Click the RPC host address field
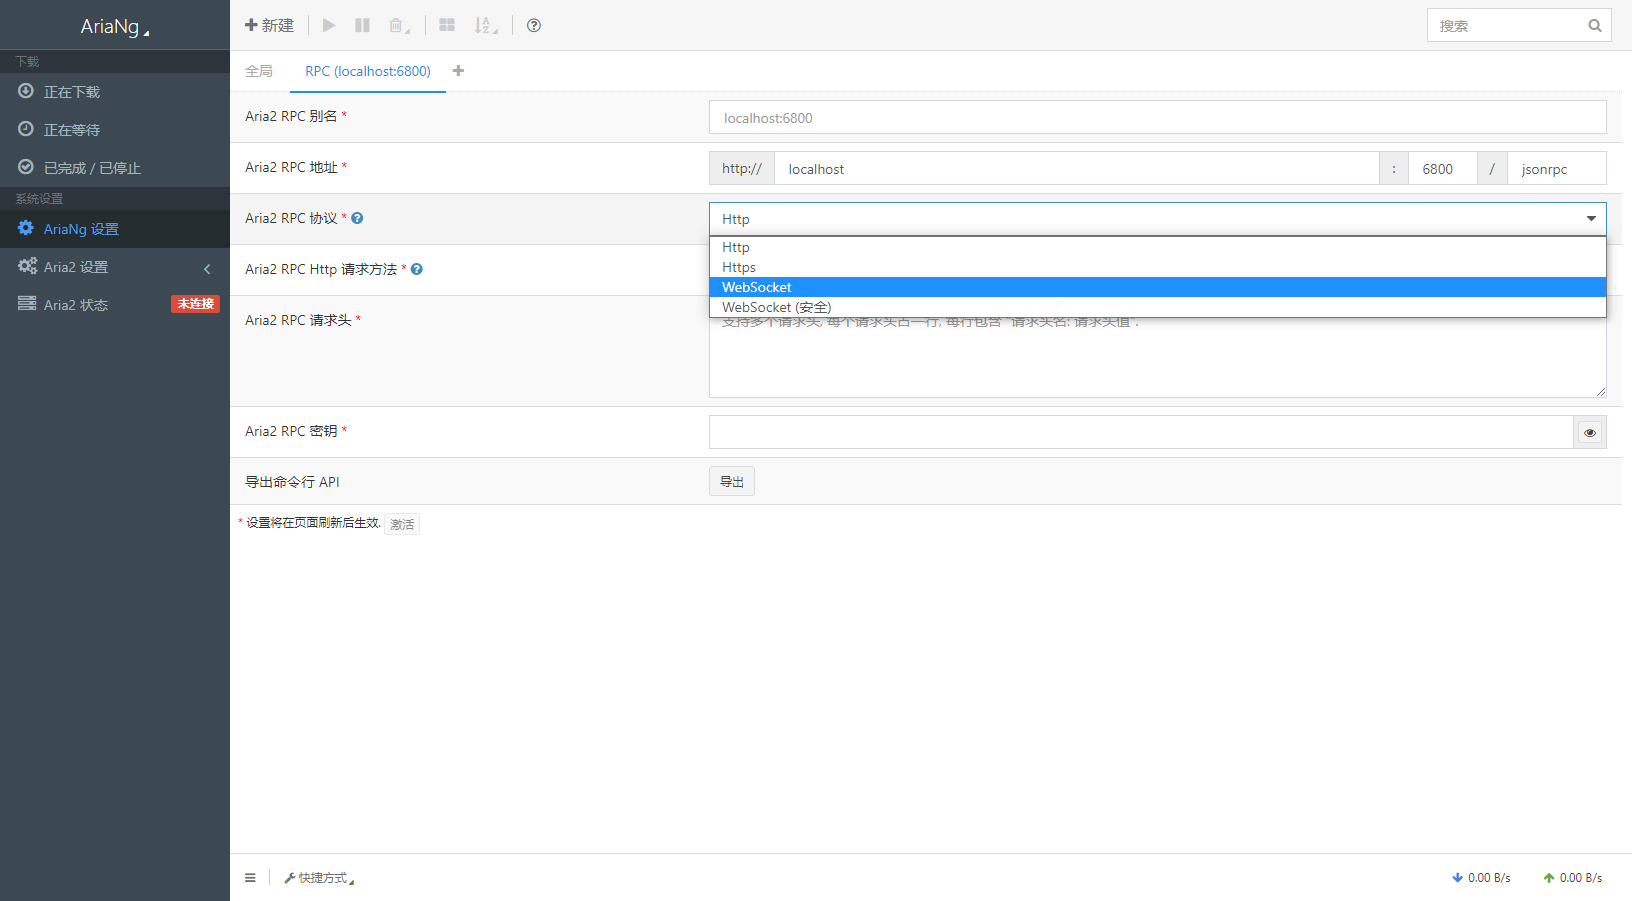Screen dimensions: 1632x901 pos(1076,168)
